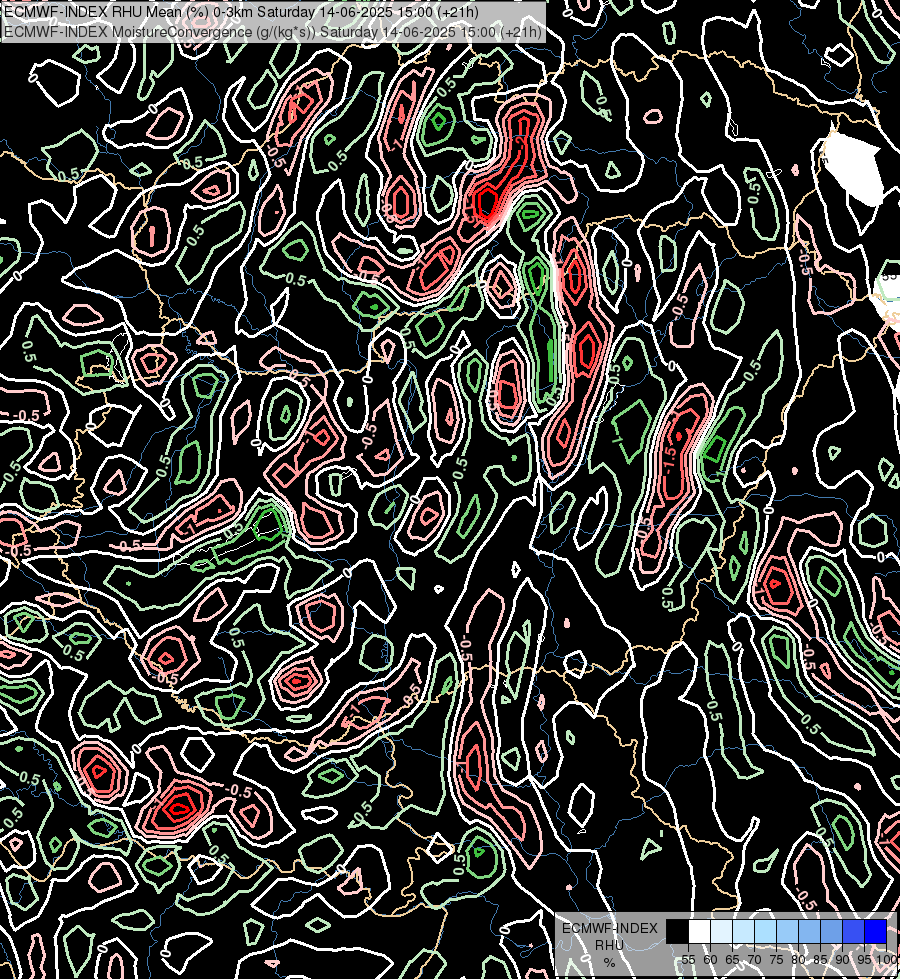Viewport: 900px width, 979px height.
Task: Choose the 80-85% humidity legend swatch
Action: point(809,931)
